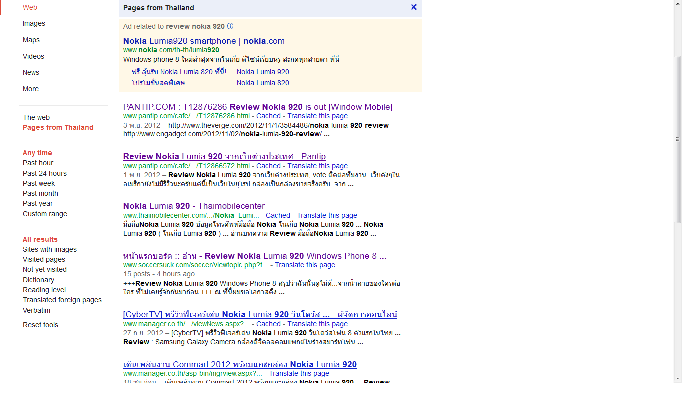Select the Web search category
This screenshot has height=404, width=685.
[x=30, y=7]
